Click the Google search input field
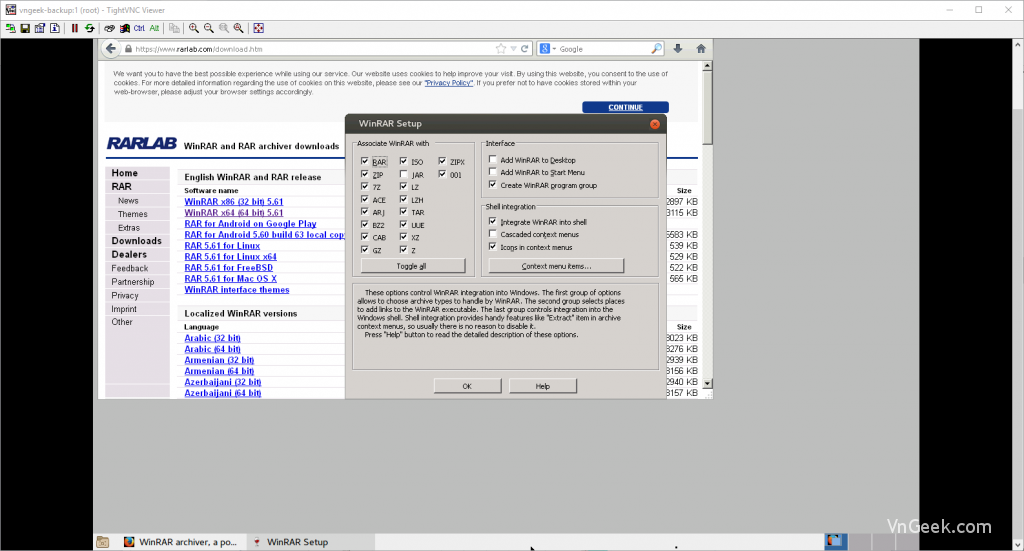The image size is (1024, 551). 603,49
